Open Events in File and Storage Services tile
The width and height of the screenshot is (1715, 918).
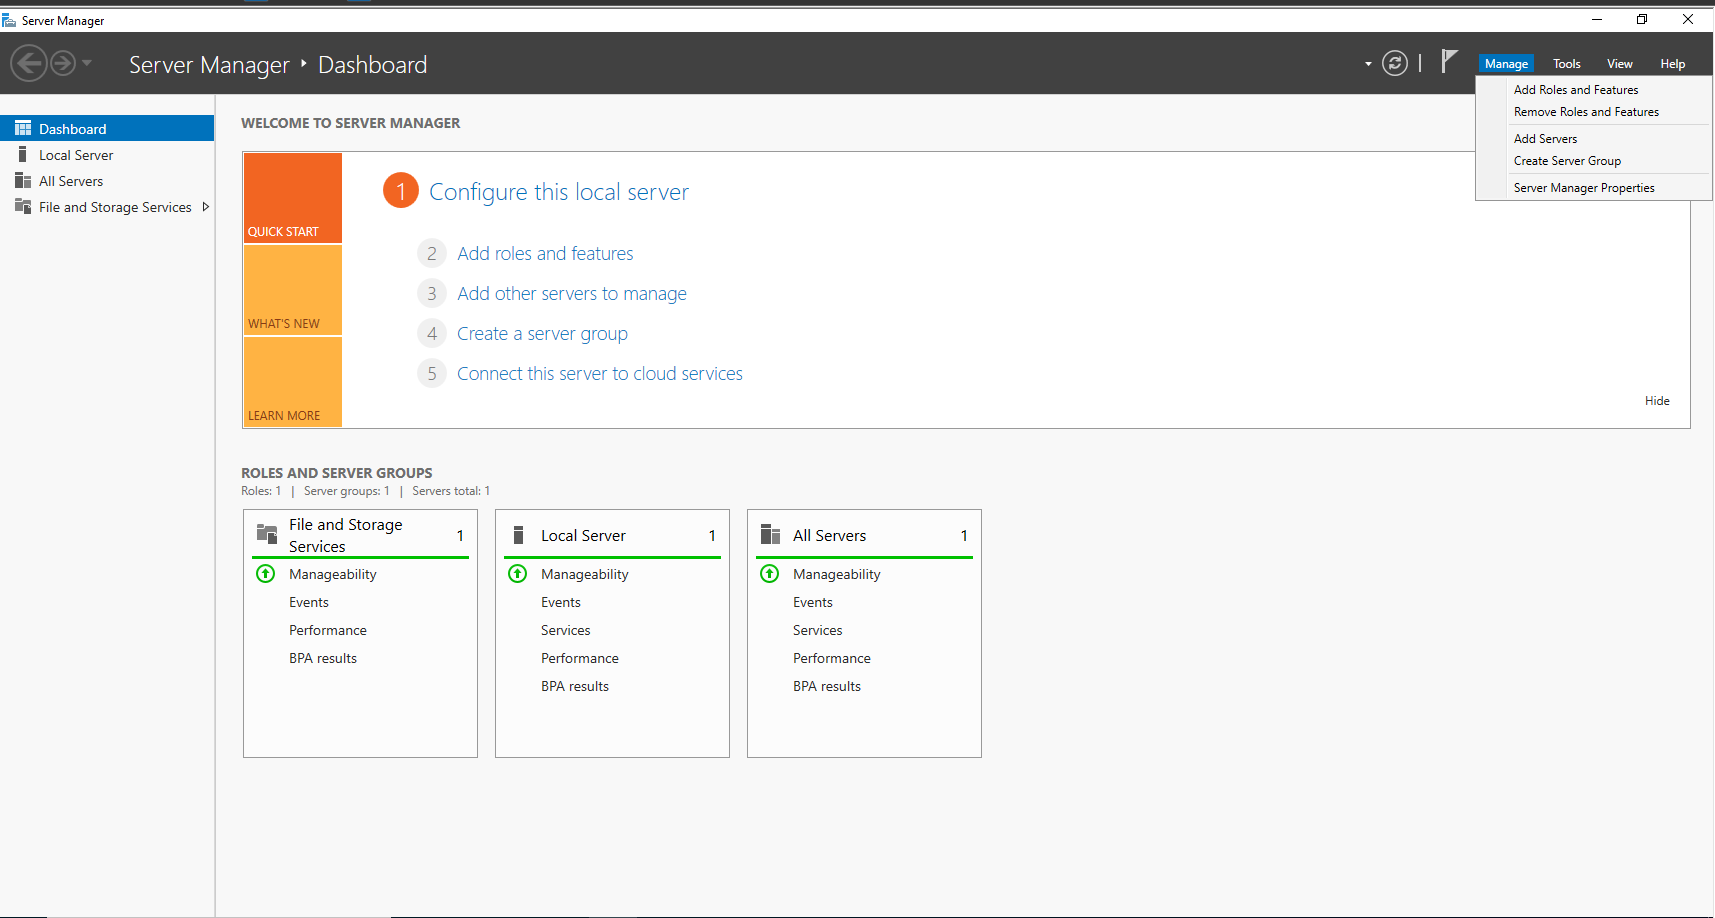click(309, 603)
